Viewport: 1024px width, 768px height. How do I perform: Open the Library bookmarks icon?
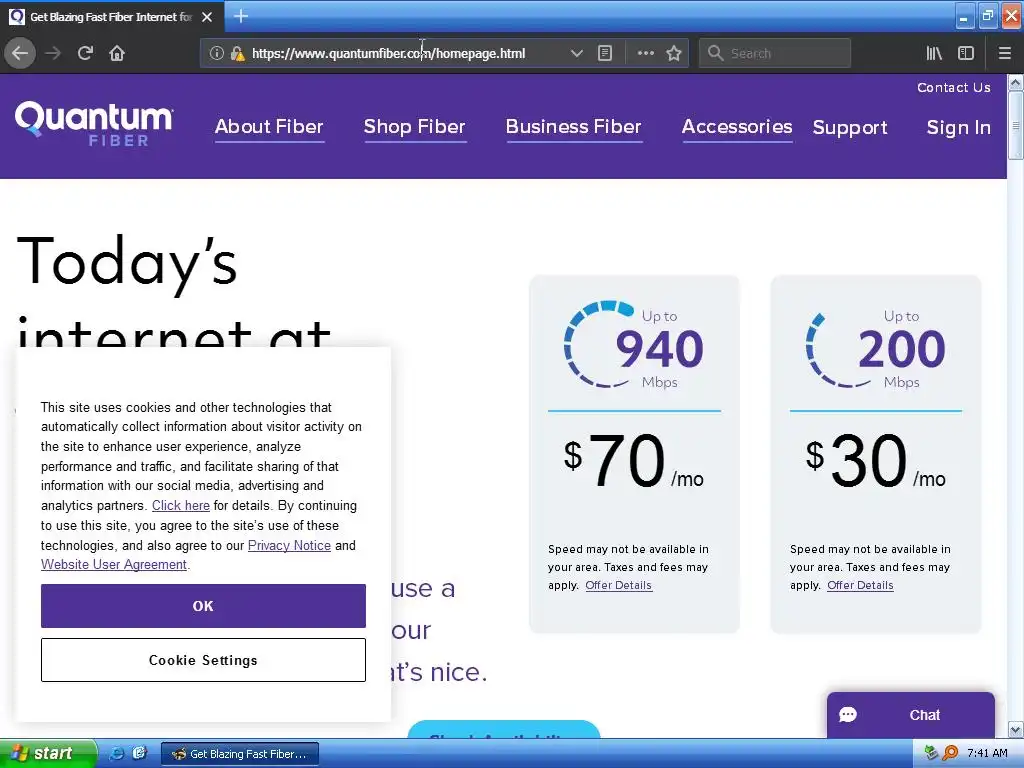click(934, 53)
